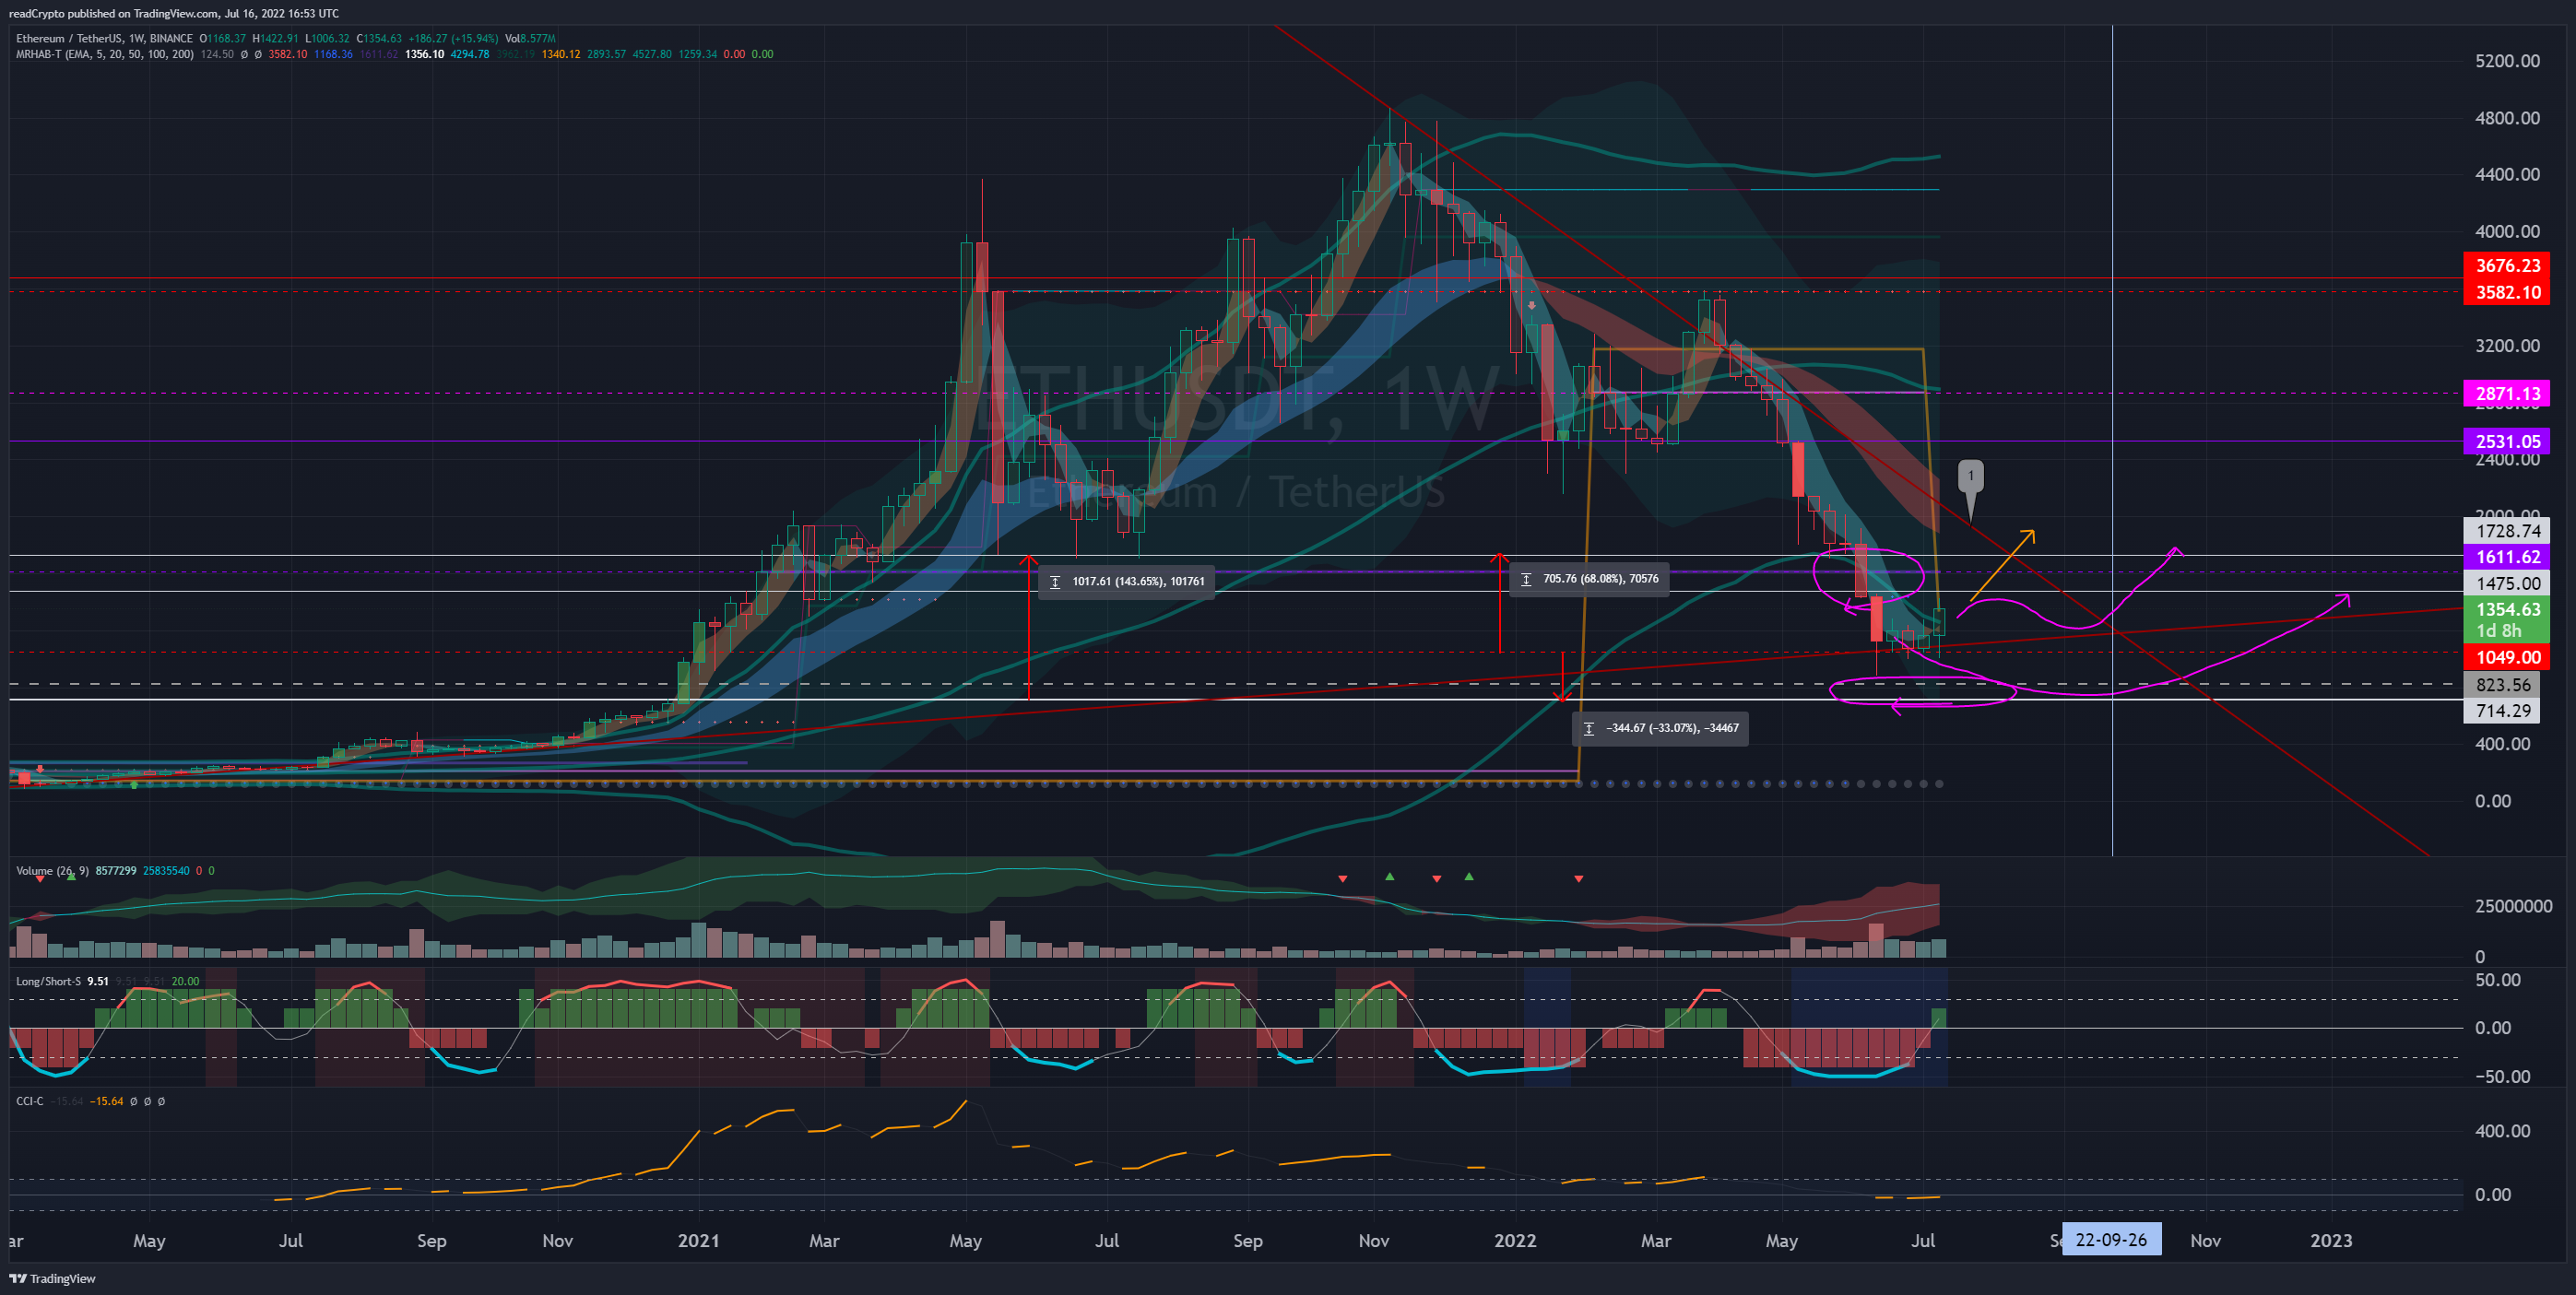Screen dimensions: 2576x1295
Task: Click the 705.76 (68.08%) measurement label
Action: click(x=1589, y=579)
